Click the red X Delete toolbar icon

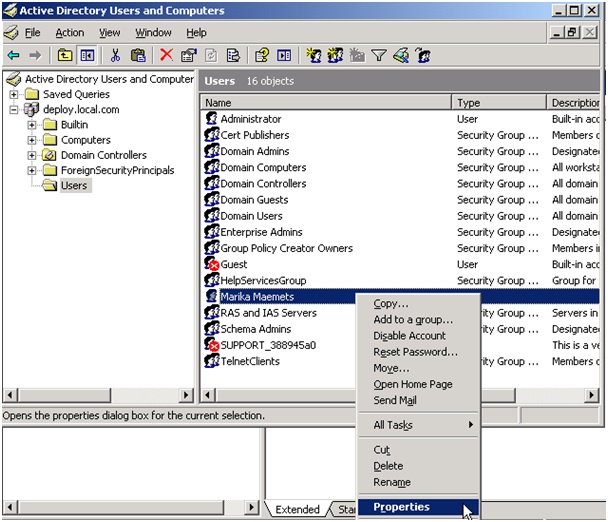click(x=166, y=55)
